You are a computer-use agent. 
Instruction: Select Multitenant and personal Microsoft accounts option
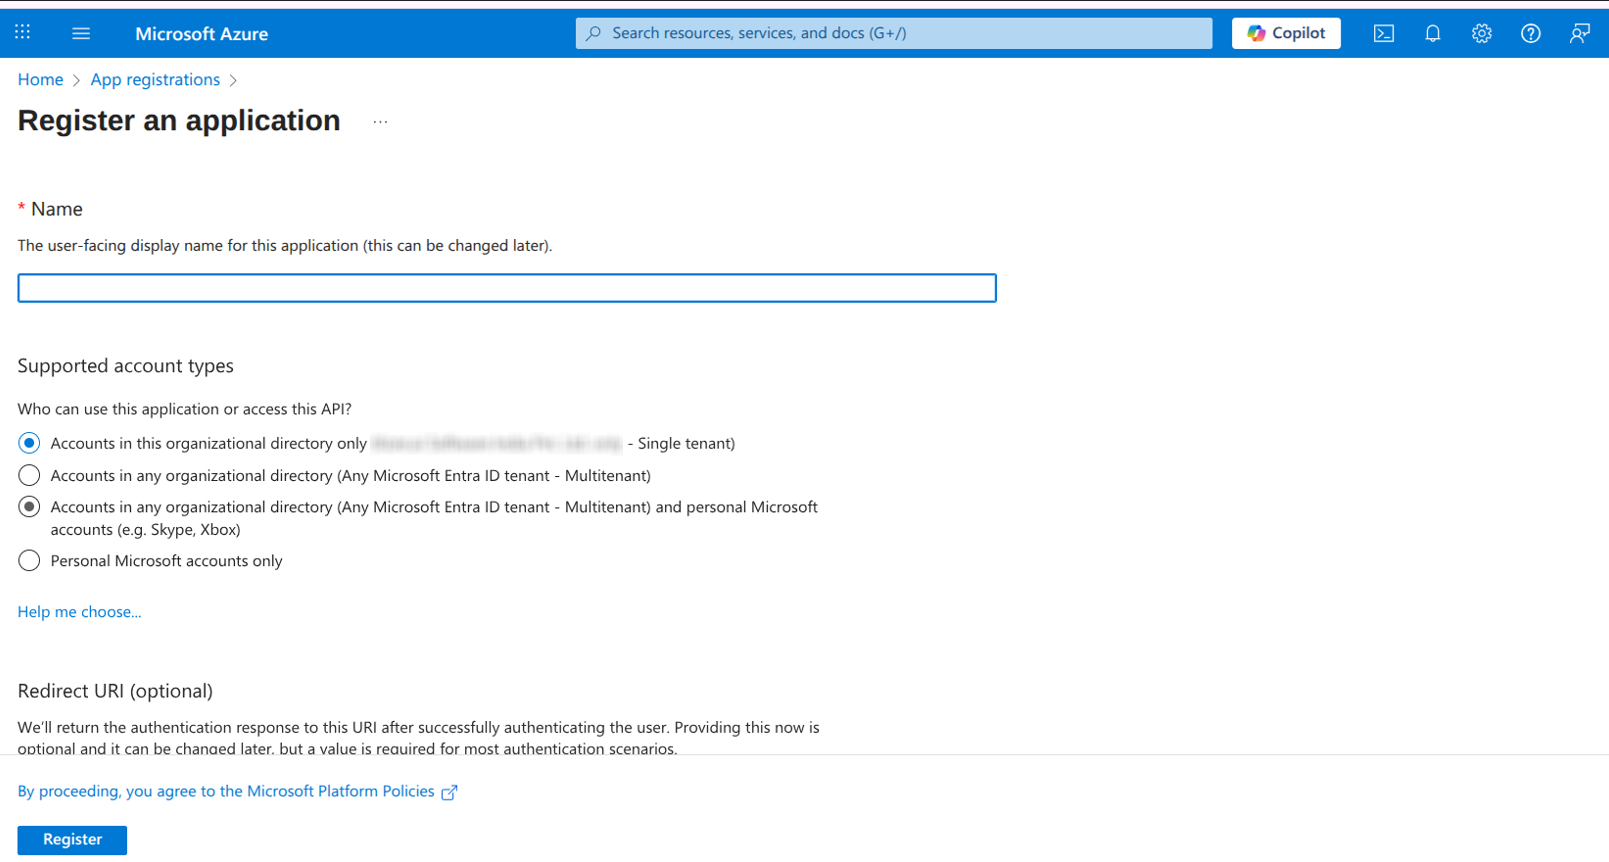29,507
